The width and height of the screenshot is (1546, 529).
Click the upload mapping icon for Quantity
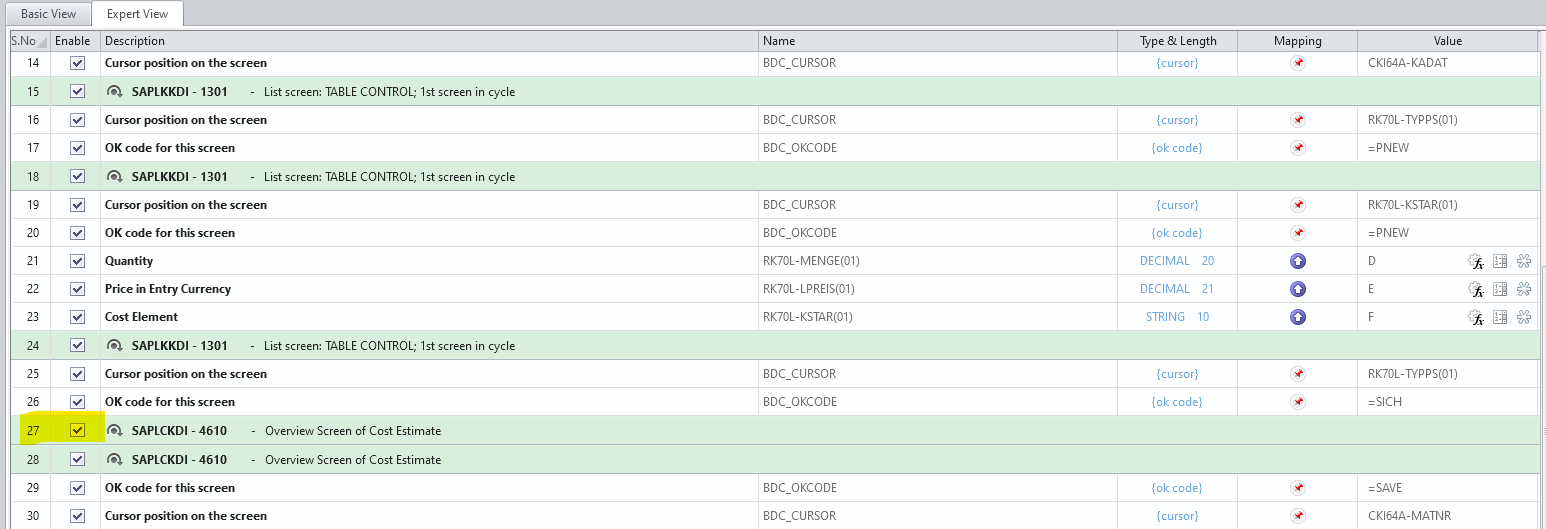point(1297,261)
